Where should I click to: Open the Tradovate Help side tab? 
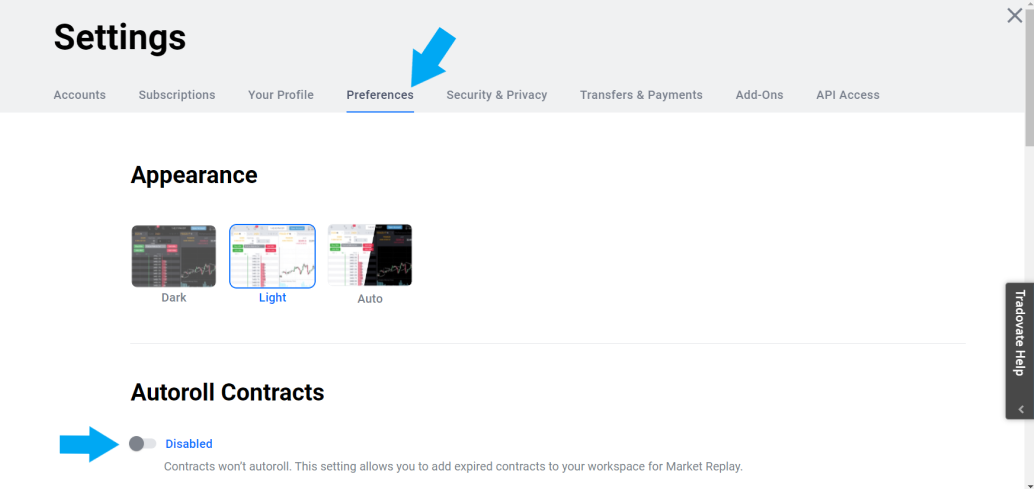click(1020, 333)
